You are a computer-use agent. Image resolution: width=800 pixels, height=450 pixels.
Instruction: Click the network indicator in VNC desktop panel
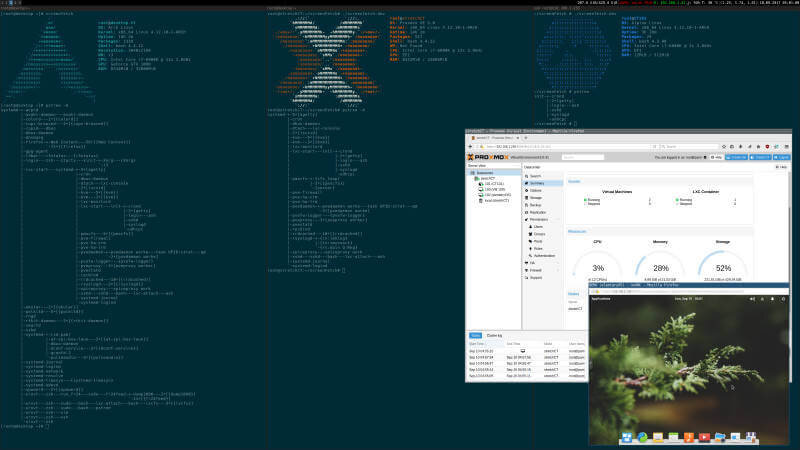[x=762, y=299]
